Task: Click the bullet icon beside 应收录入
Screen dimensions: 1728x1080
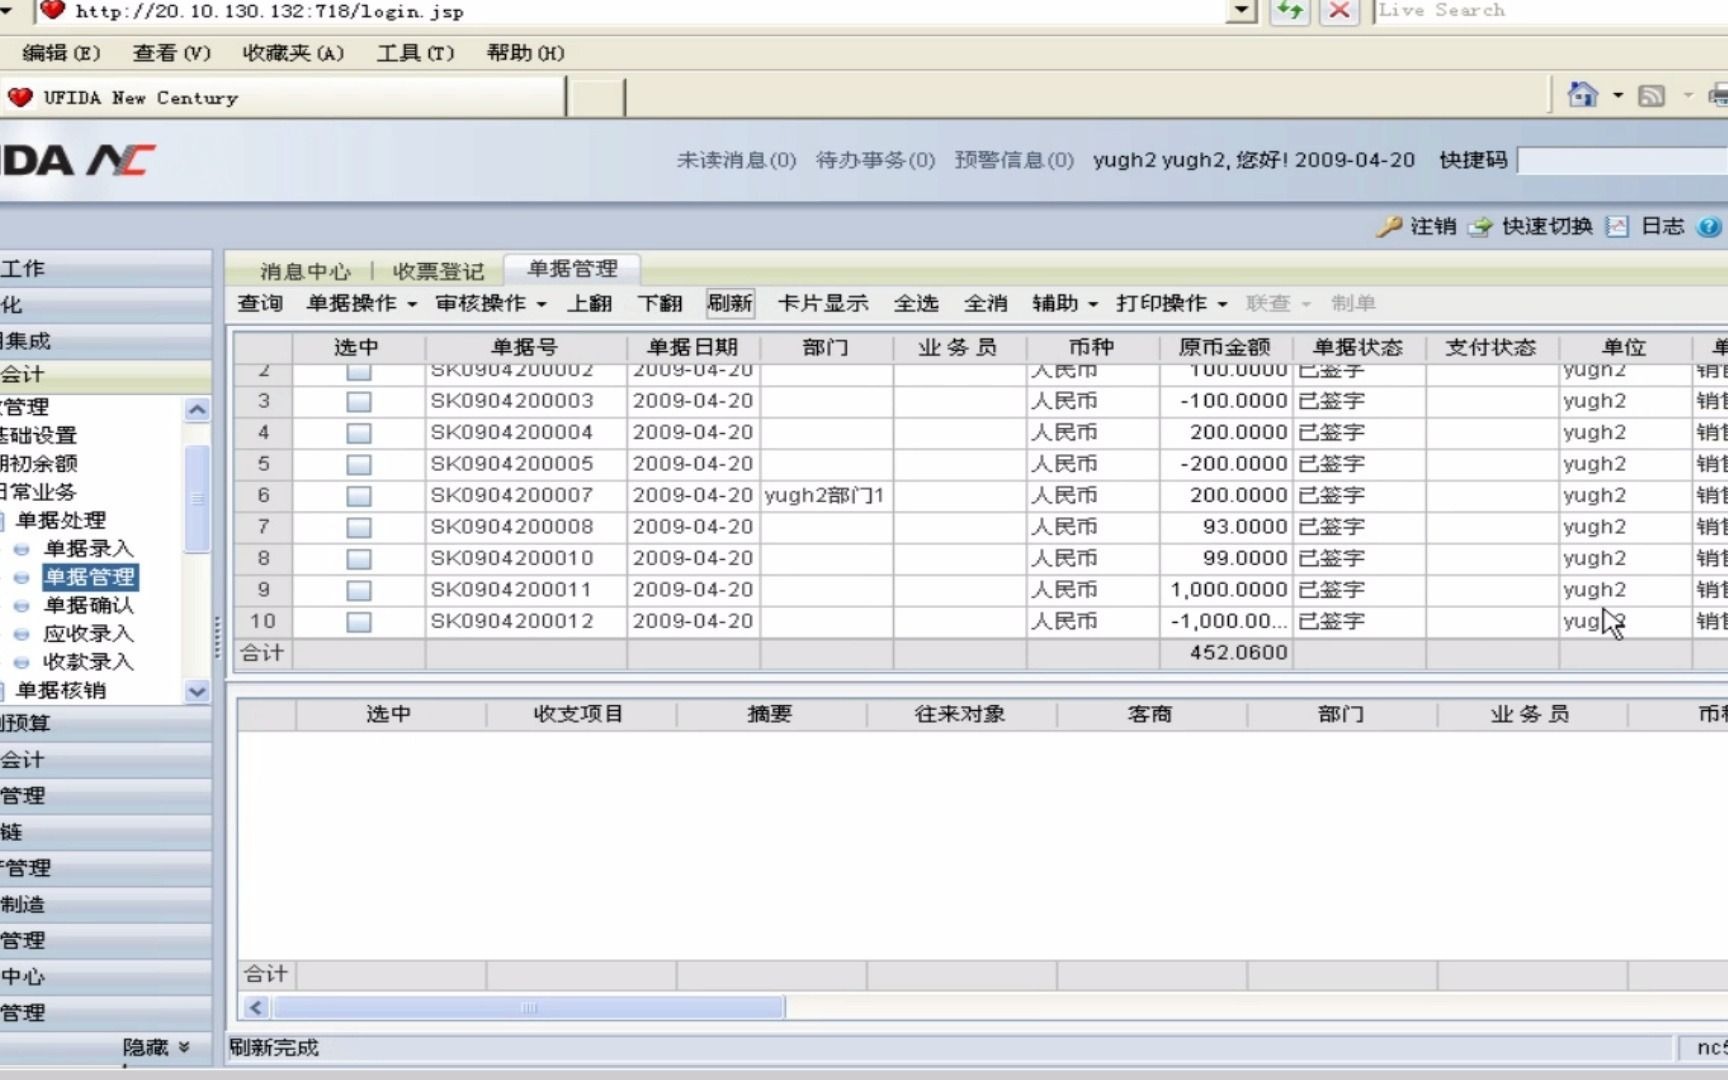Action: (x=21, y=634)
